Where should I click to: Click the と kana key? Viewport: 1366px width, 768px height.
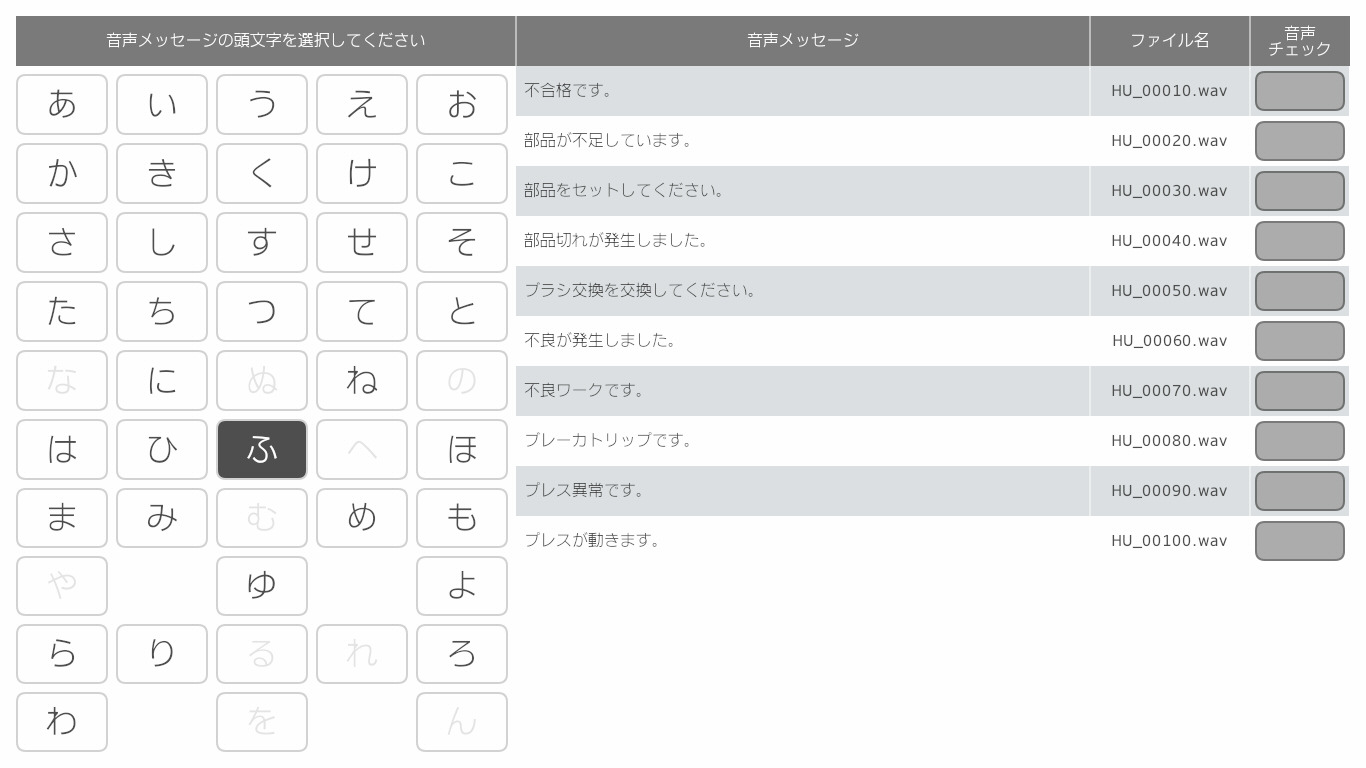(x=462, y=311)
